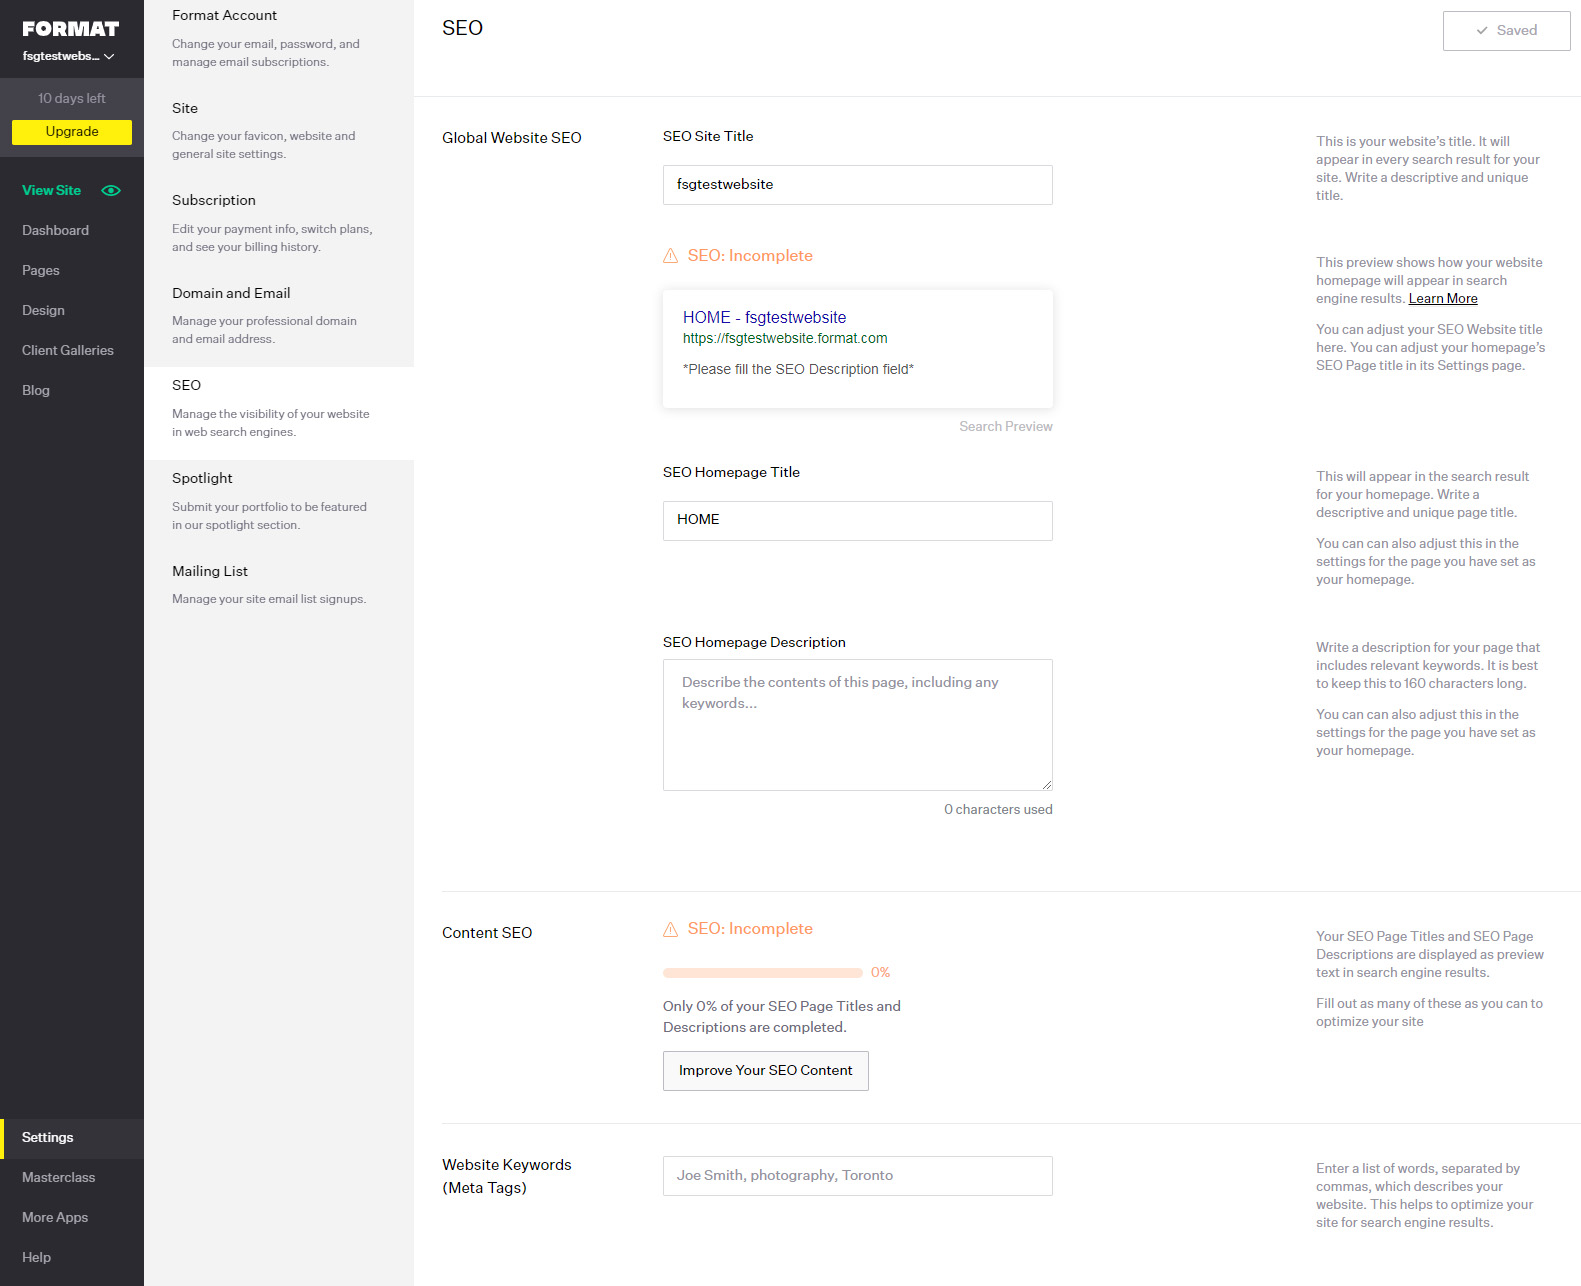Click Improve Your SEO Content button
The width and height of the screenshot is (1581, 1286).
[765, 1071]
